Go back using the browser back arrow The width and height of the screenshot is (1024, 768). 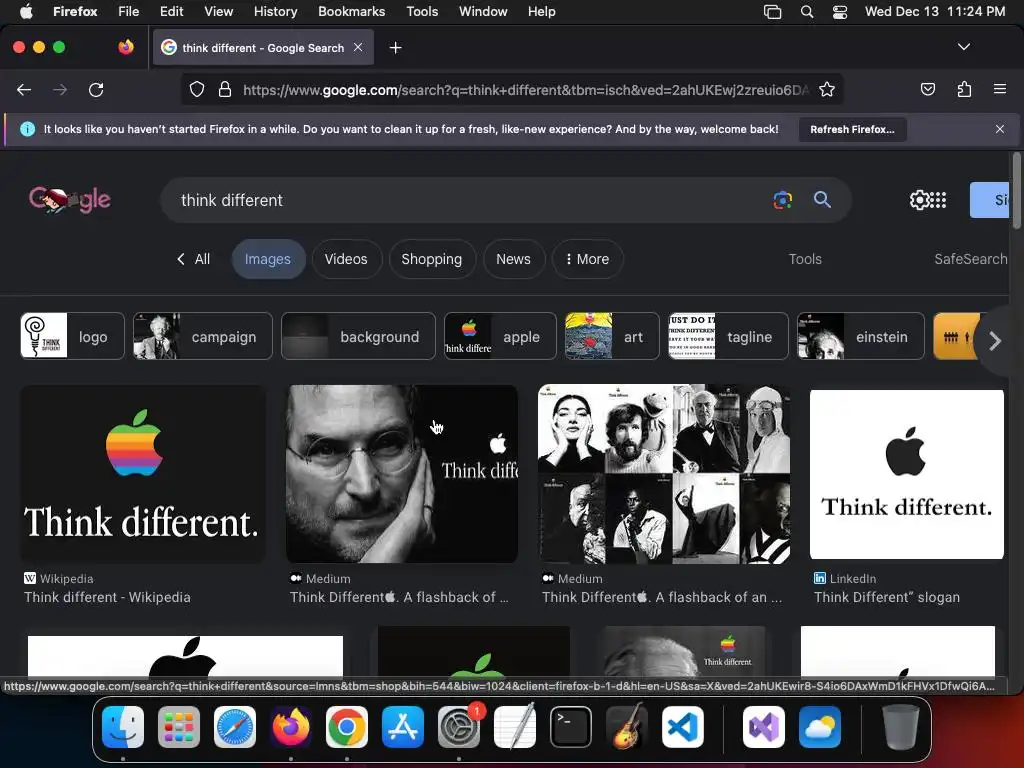pyautogui.click(x=24, y=89)
